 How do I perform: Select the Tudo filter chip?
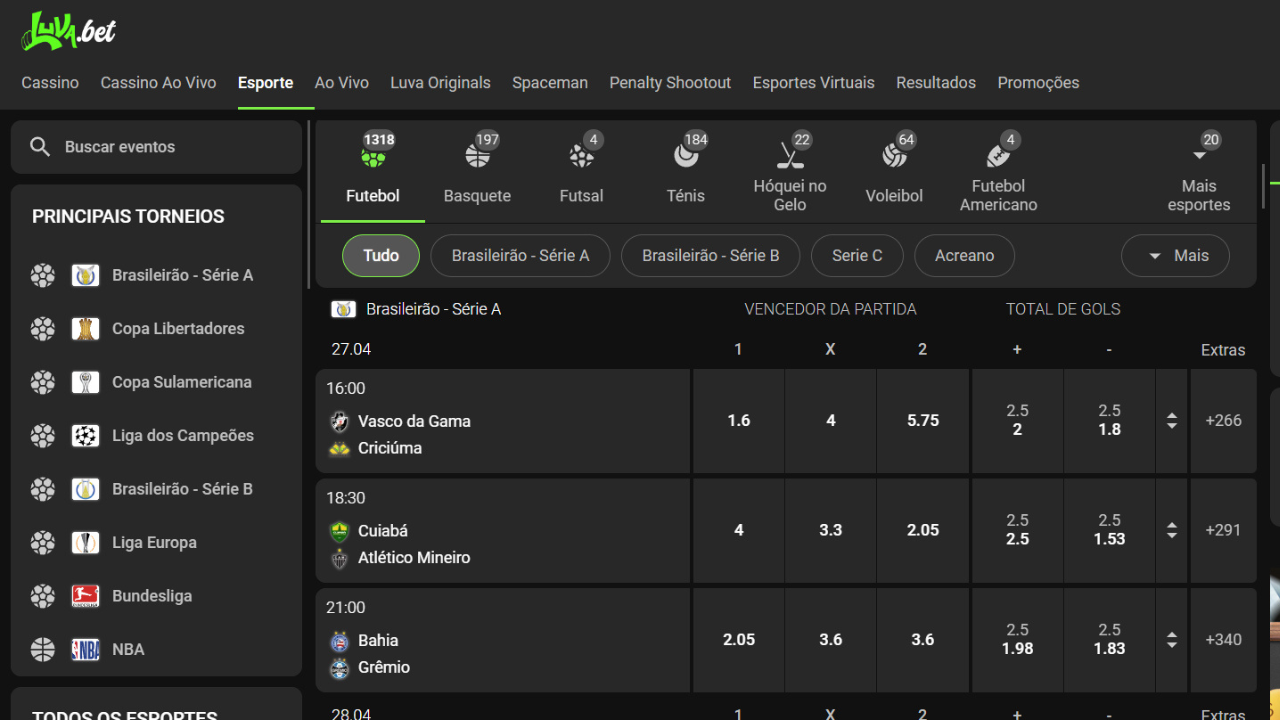(381, 256)
